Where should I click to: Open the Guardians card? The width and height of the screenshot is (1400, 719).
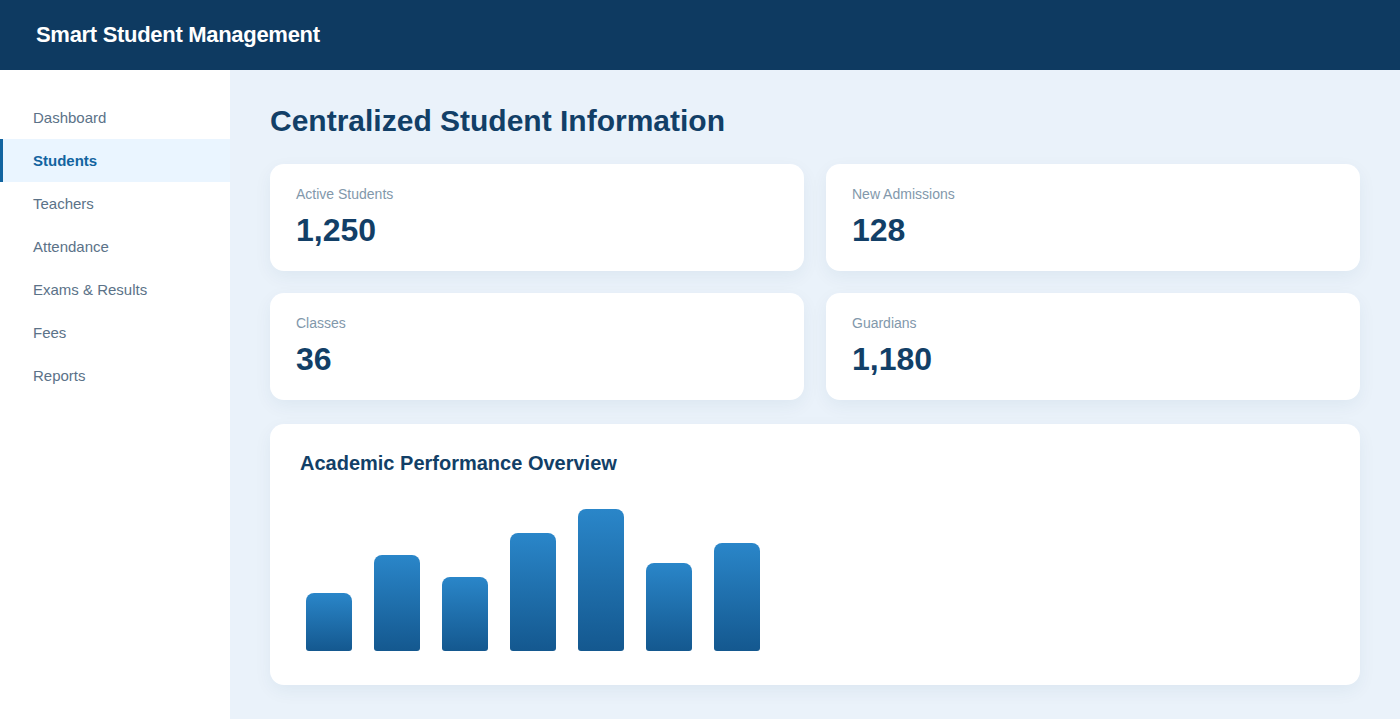[1093, 346]
